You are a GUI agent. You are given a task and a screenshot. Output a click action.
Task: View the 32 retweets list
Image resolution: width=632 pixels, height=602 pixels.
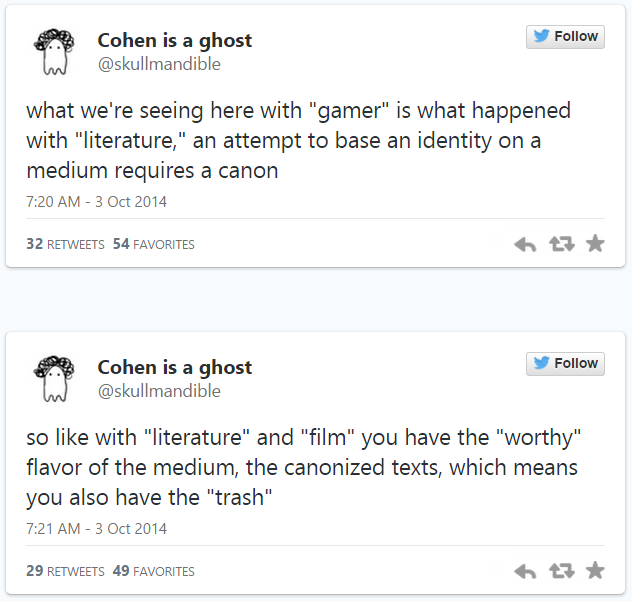pos(65,244)
